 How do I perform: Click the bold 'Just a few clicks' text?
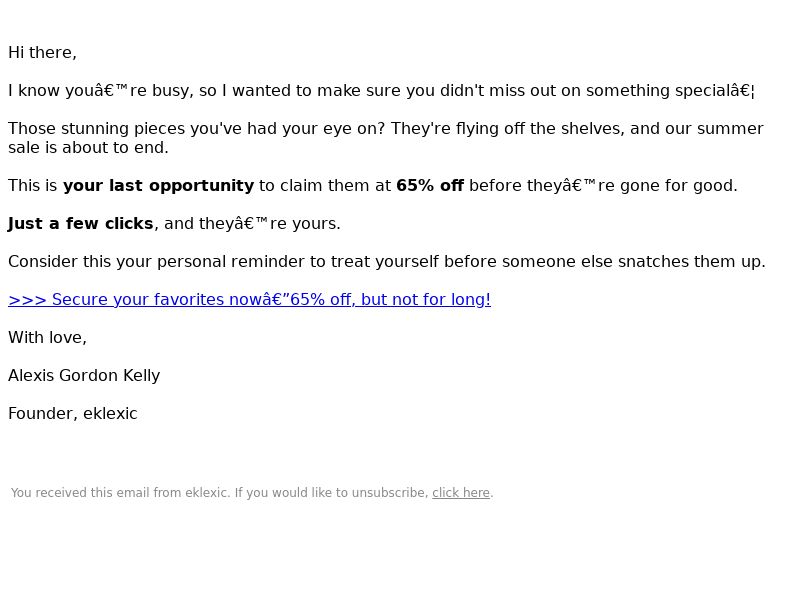coord(81,223)
